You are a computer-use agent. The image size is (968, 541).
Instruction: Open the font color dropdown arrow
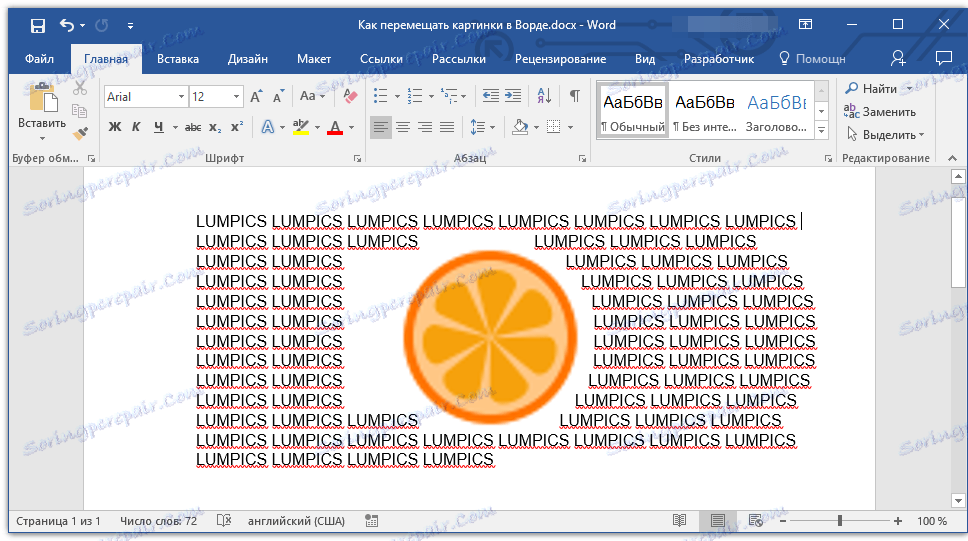point(351,128)
